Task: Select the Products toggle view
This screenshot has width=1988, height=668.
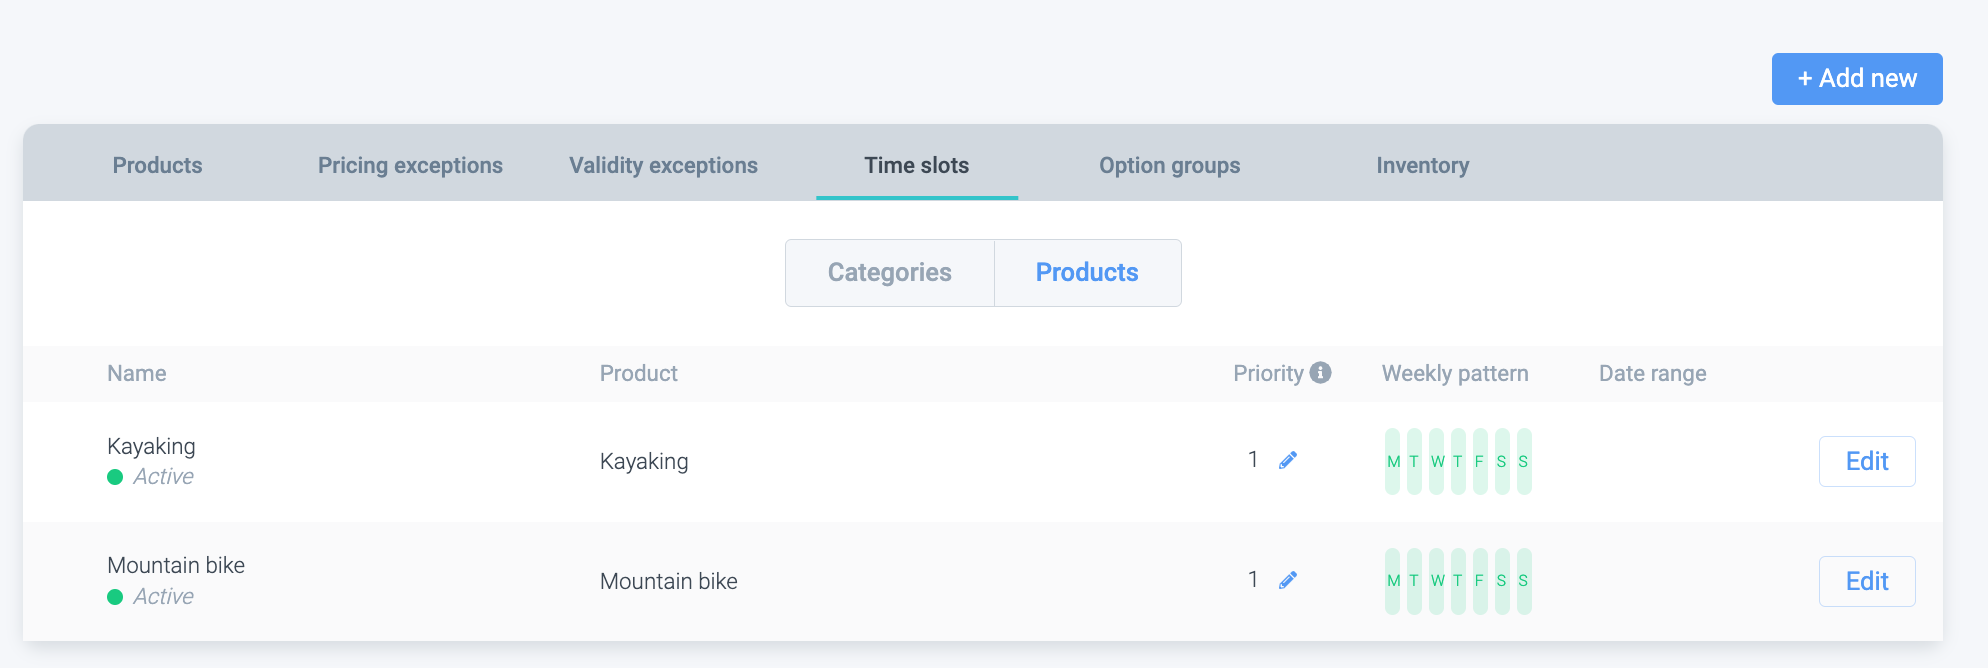Action: click(x=1087, y=273)
